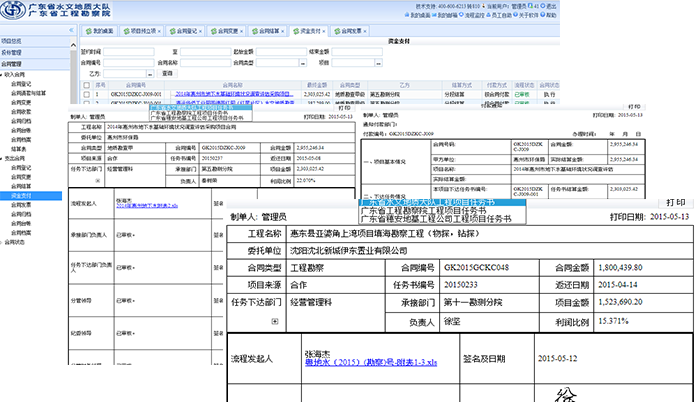Switch to the 合同发票 tab
698x402 pixels.
coord(349,31)
